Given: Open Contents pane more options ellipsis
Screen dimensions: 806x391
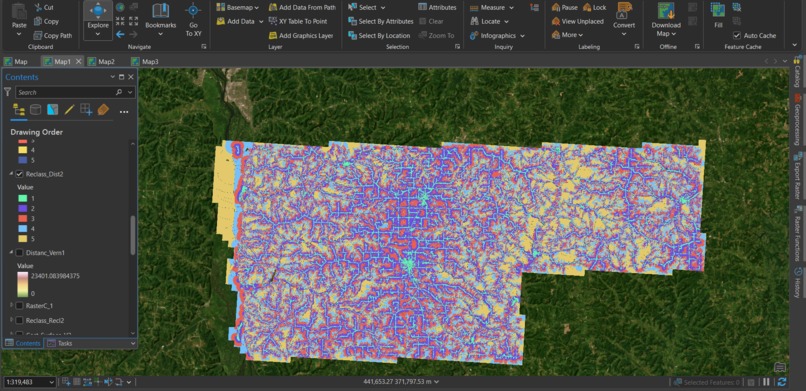Looking at the screenshot, I should tap(124, 111).
